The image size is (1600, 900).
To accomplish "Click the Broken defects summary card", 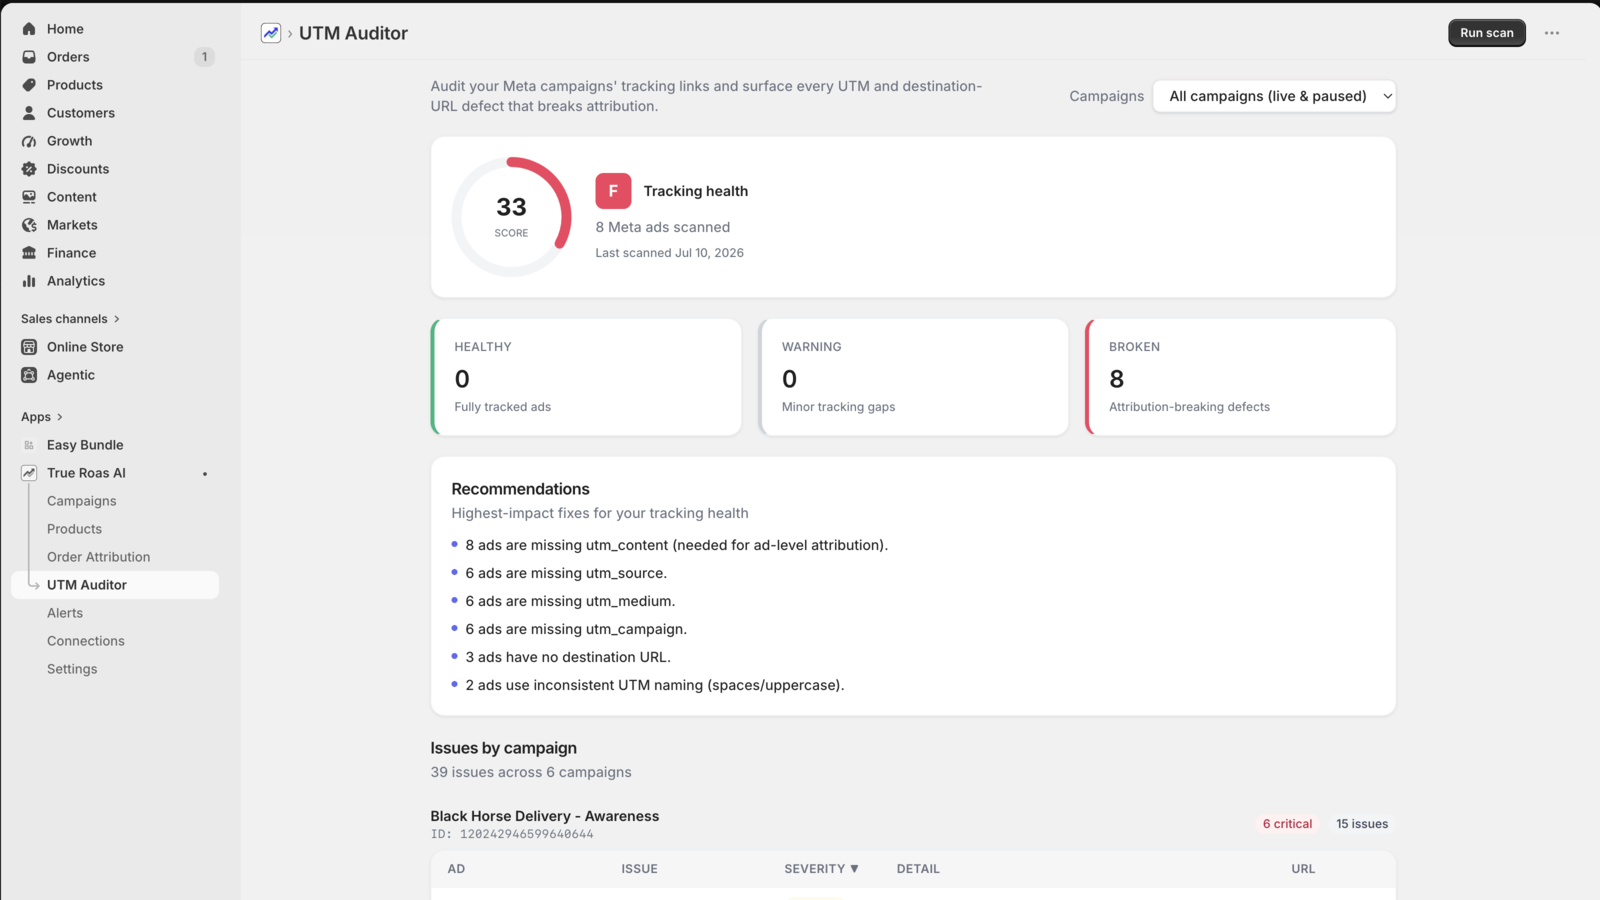I will tap(1240, 377).
